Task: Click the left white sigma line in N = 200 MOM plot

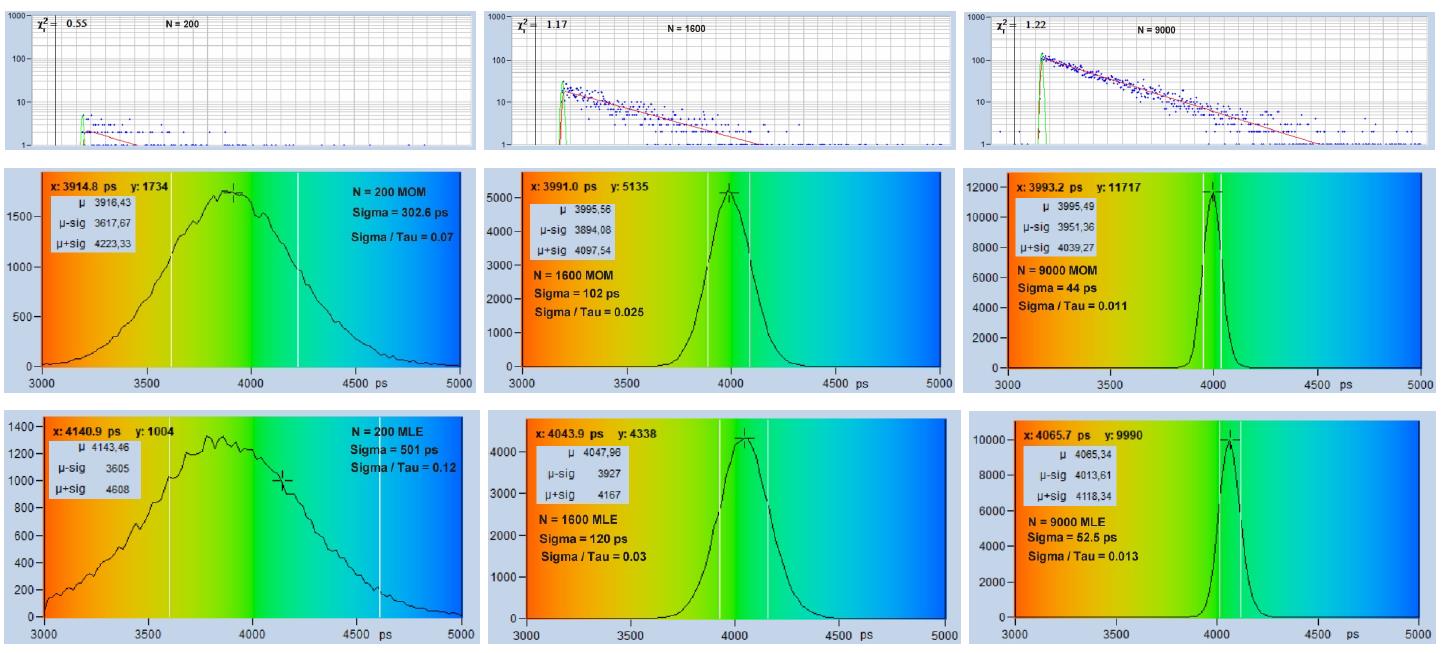Action: tap(171, 270)
